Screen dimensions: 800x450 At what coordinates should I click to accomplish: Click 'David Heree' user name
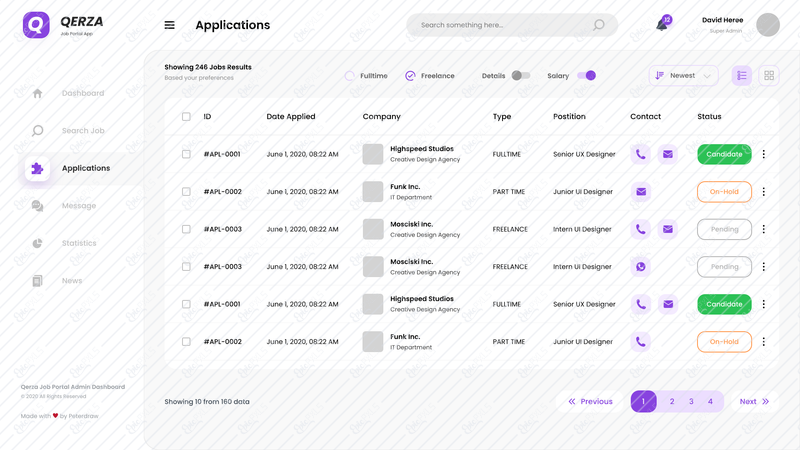(722, 20)
